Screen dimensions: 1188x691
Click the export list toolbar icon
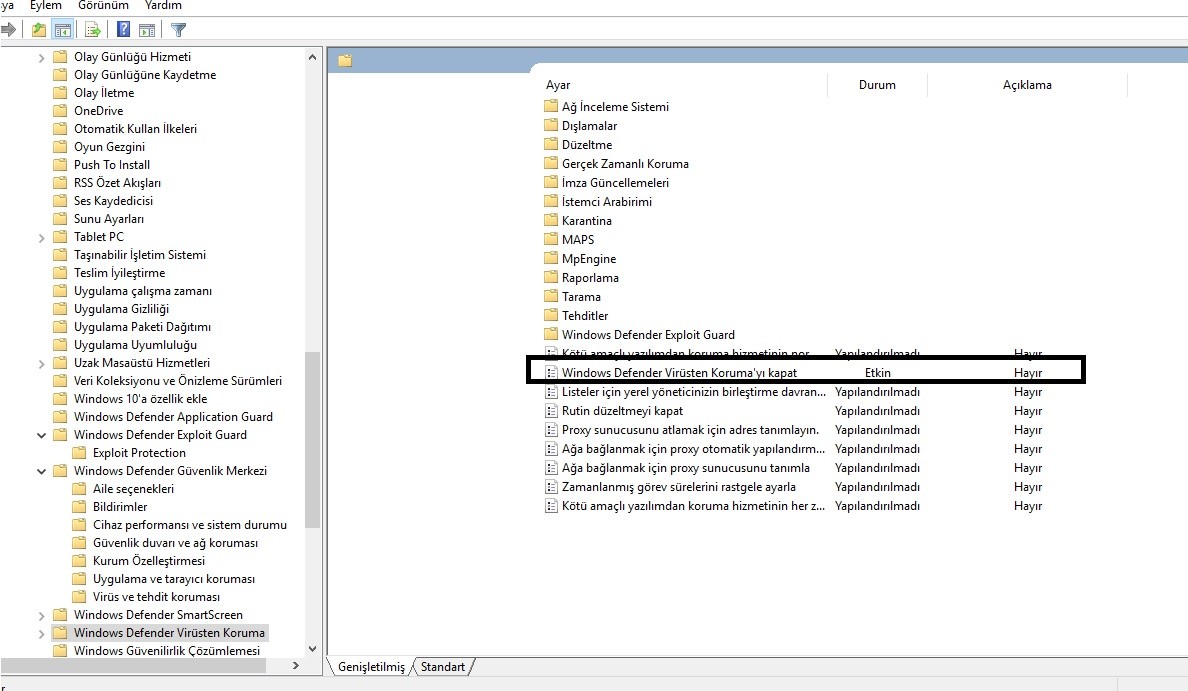[93, 30]
